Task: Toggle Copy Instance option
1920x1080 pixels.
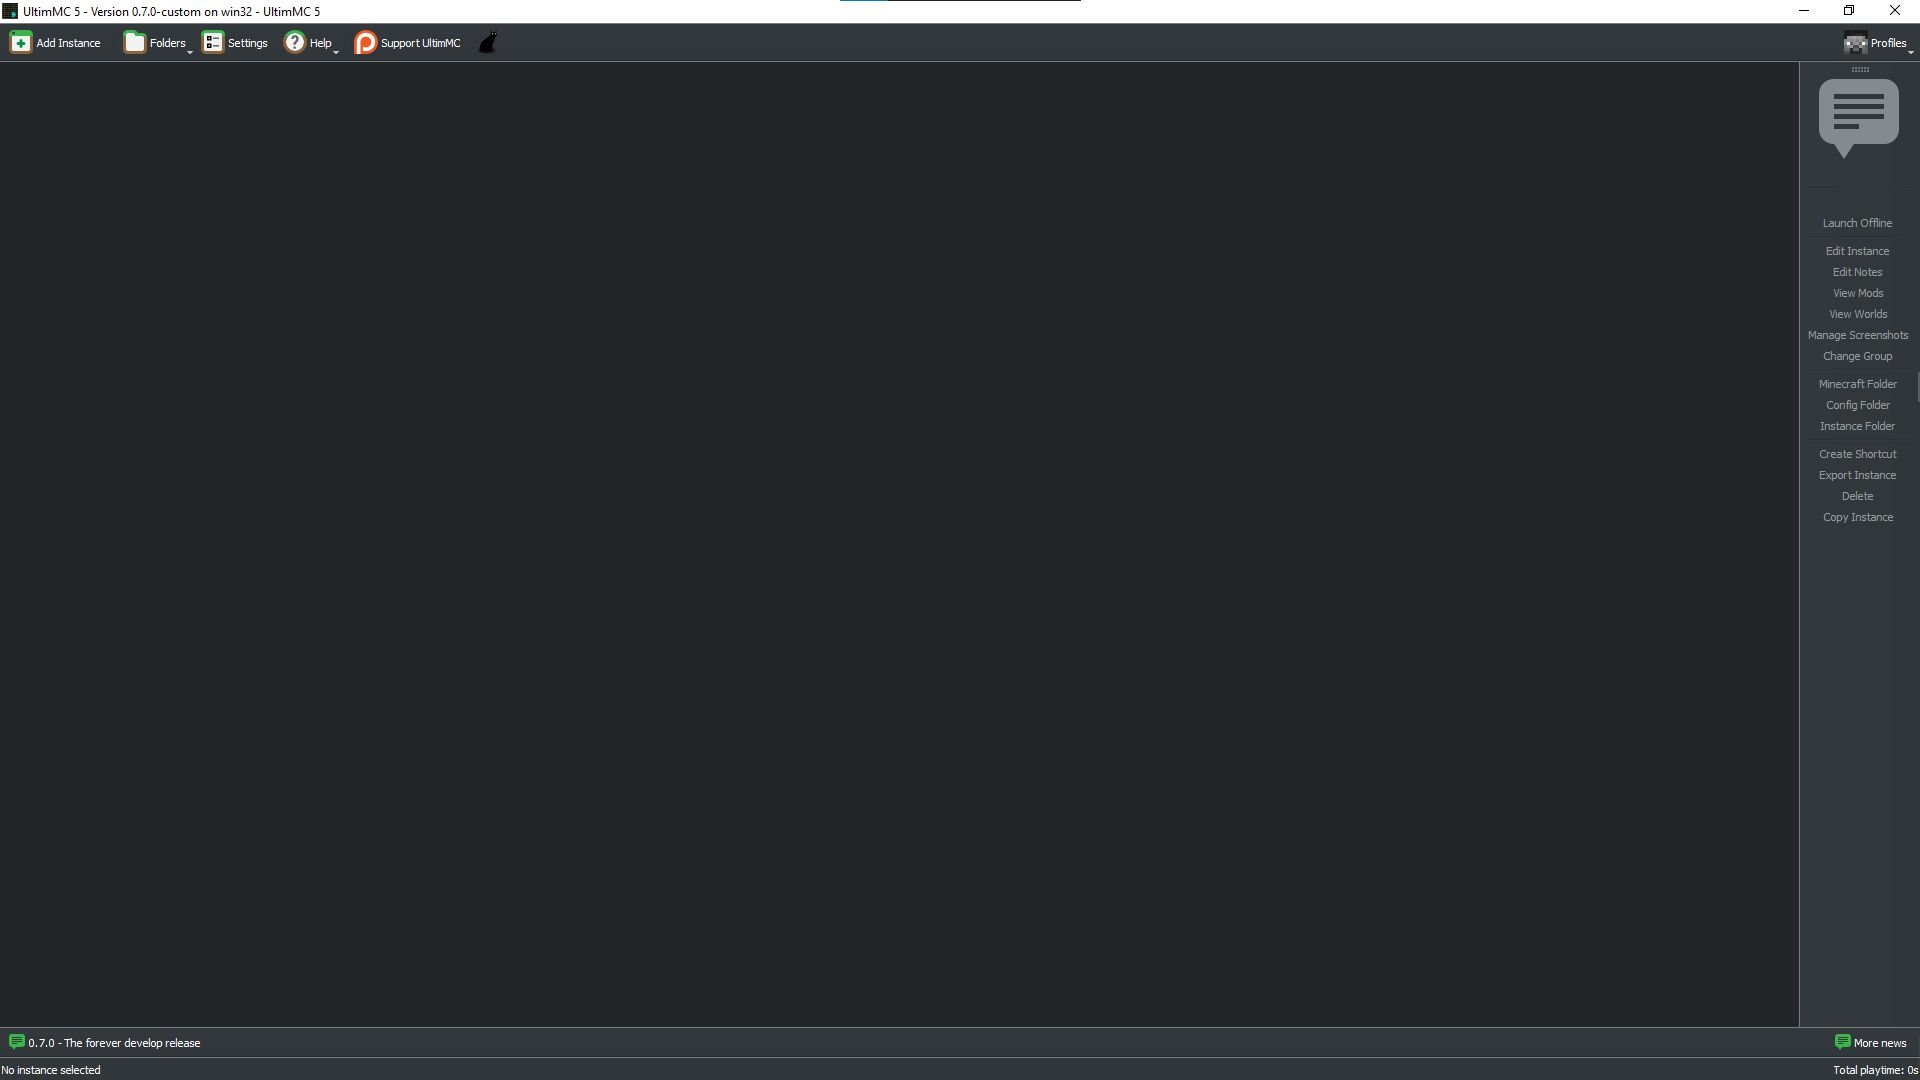Action: (1857, 516)
